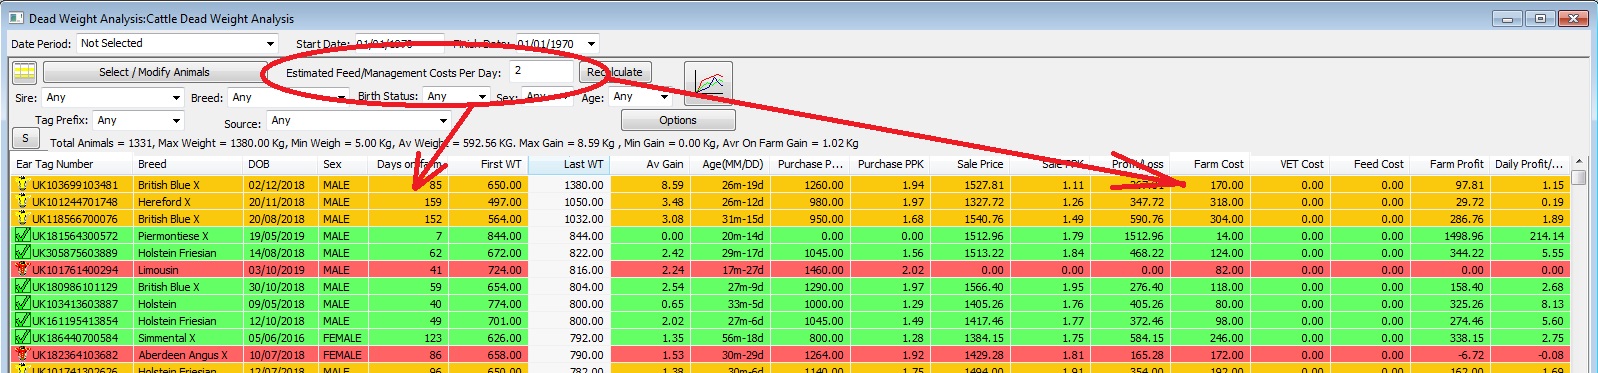This screenshot has height=373, width=1598.
Task: Click the Farm Profit value -6.72
Action: [x=1449, y=355]
